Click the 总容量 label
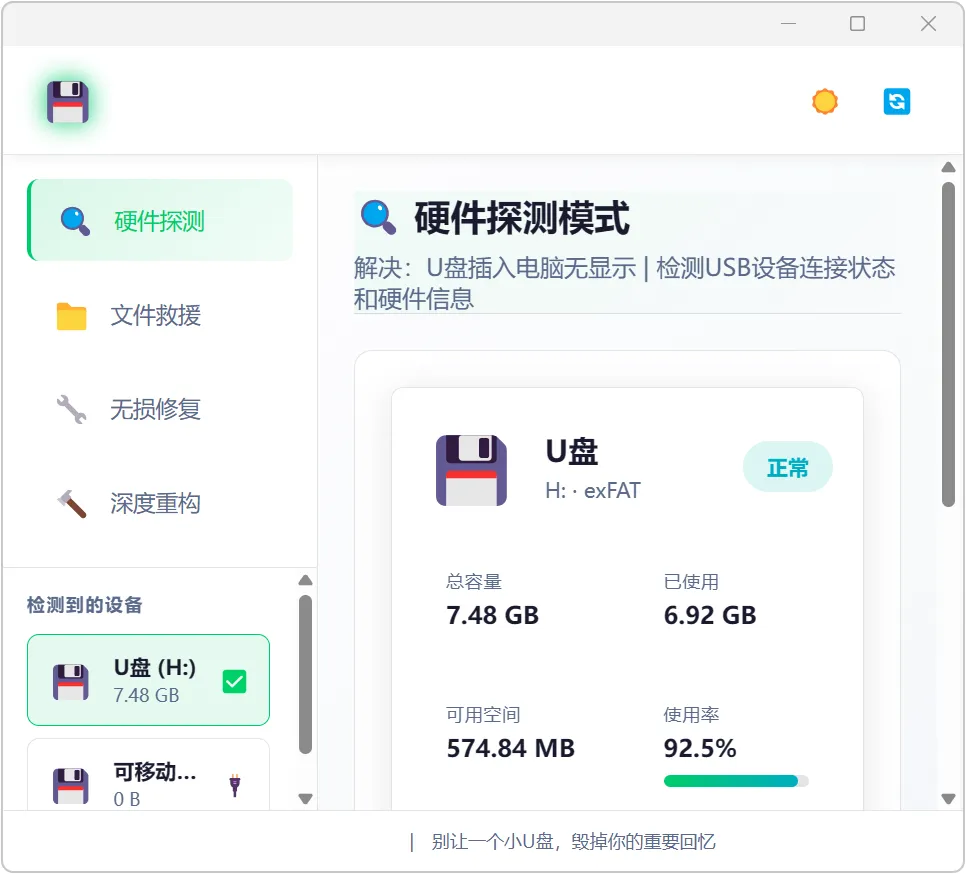 point(474,581)
